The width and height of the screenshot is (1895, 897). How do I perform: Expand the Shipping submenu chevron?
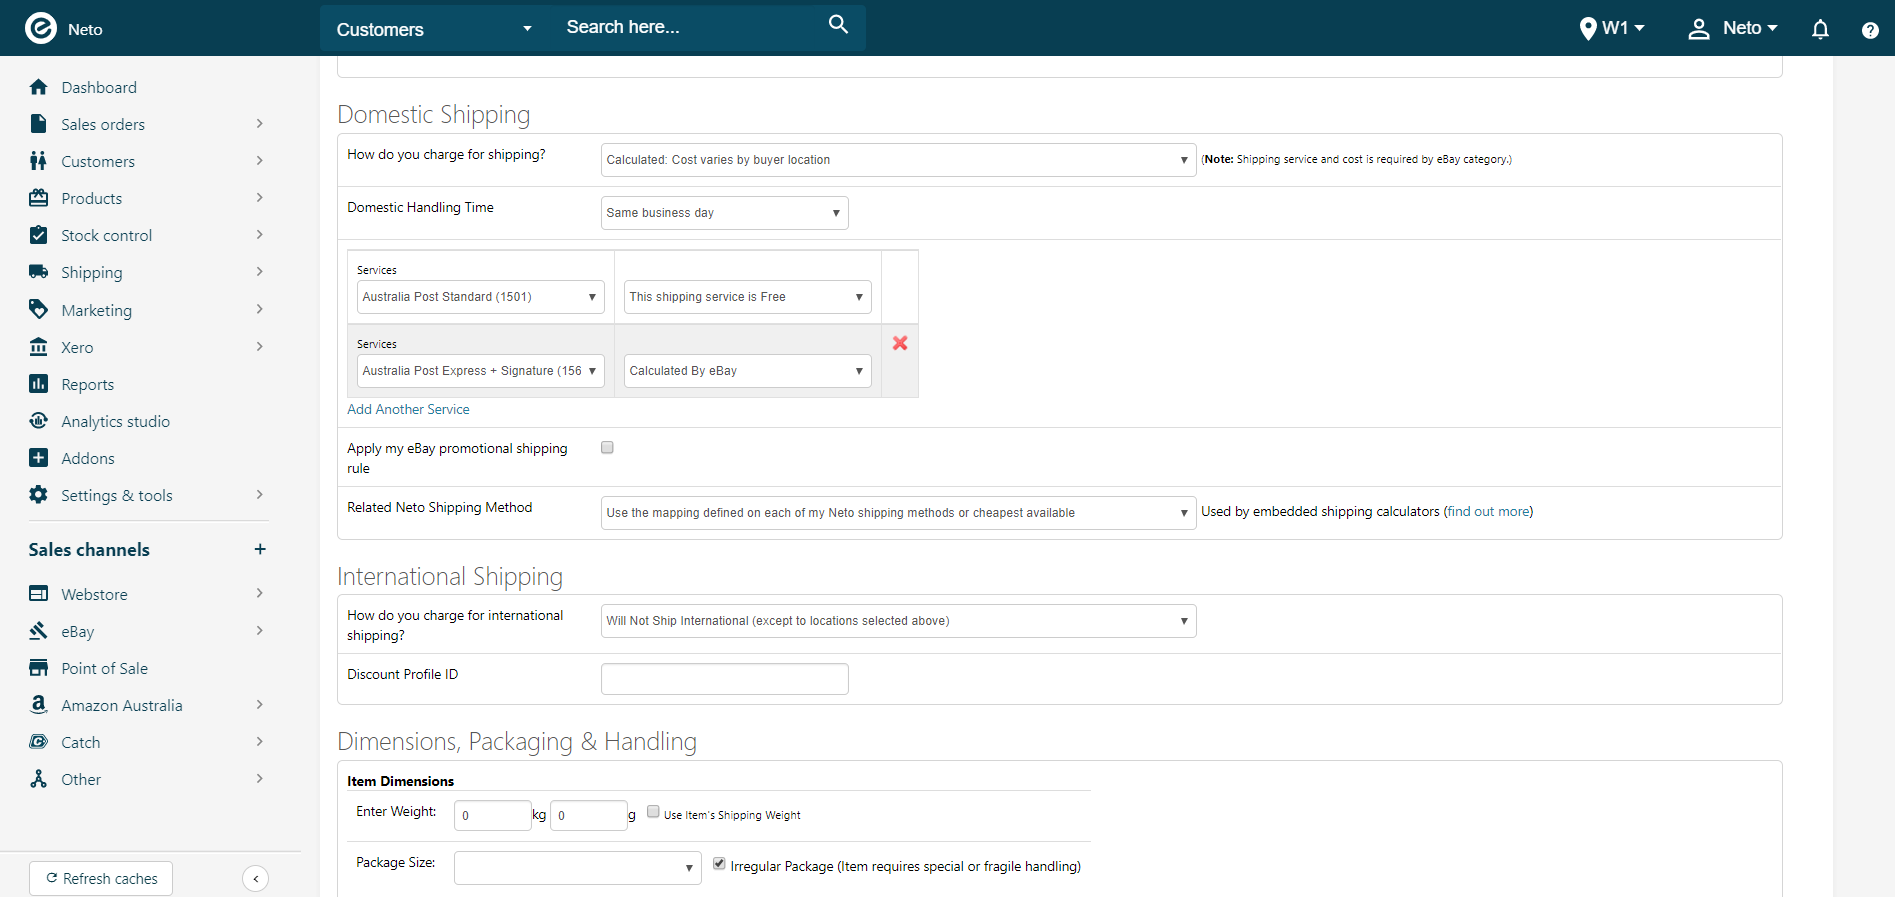point(260,272)
